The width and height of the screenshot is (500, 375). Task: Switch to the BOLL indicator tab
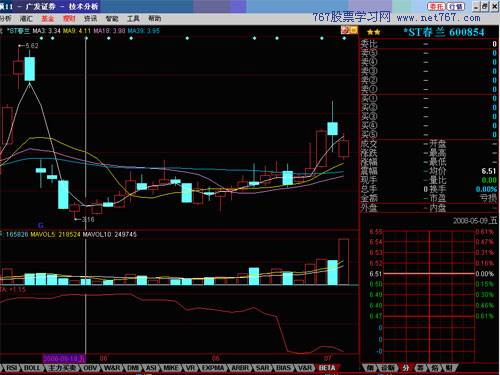[x=33, y=368]
